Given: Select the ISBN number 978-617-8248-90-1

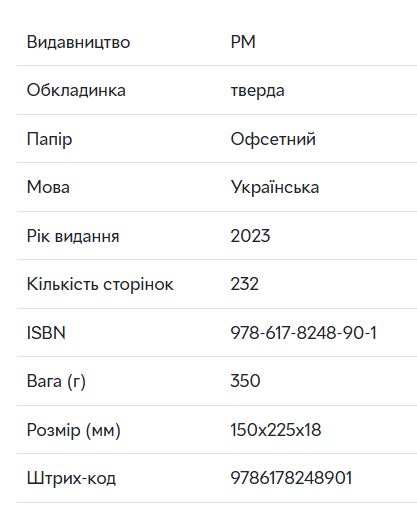Looking at the screenshot, I should pos(304,333).
